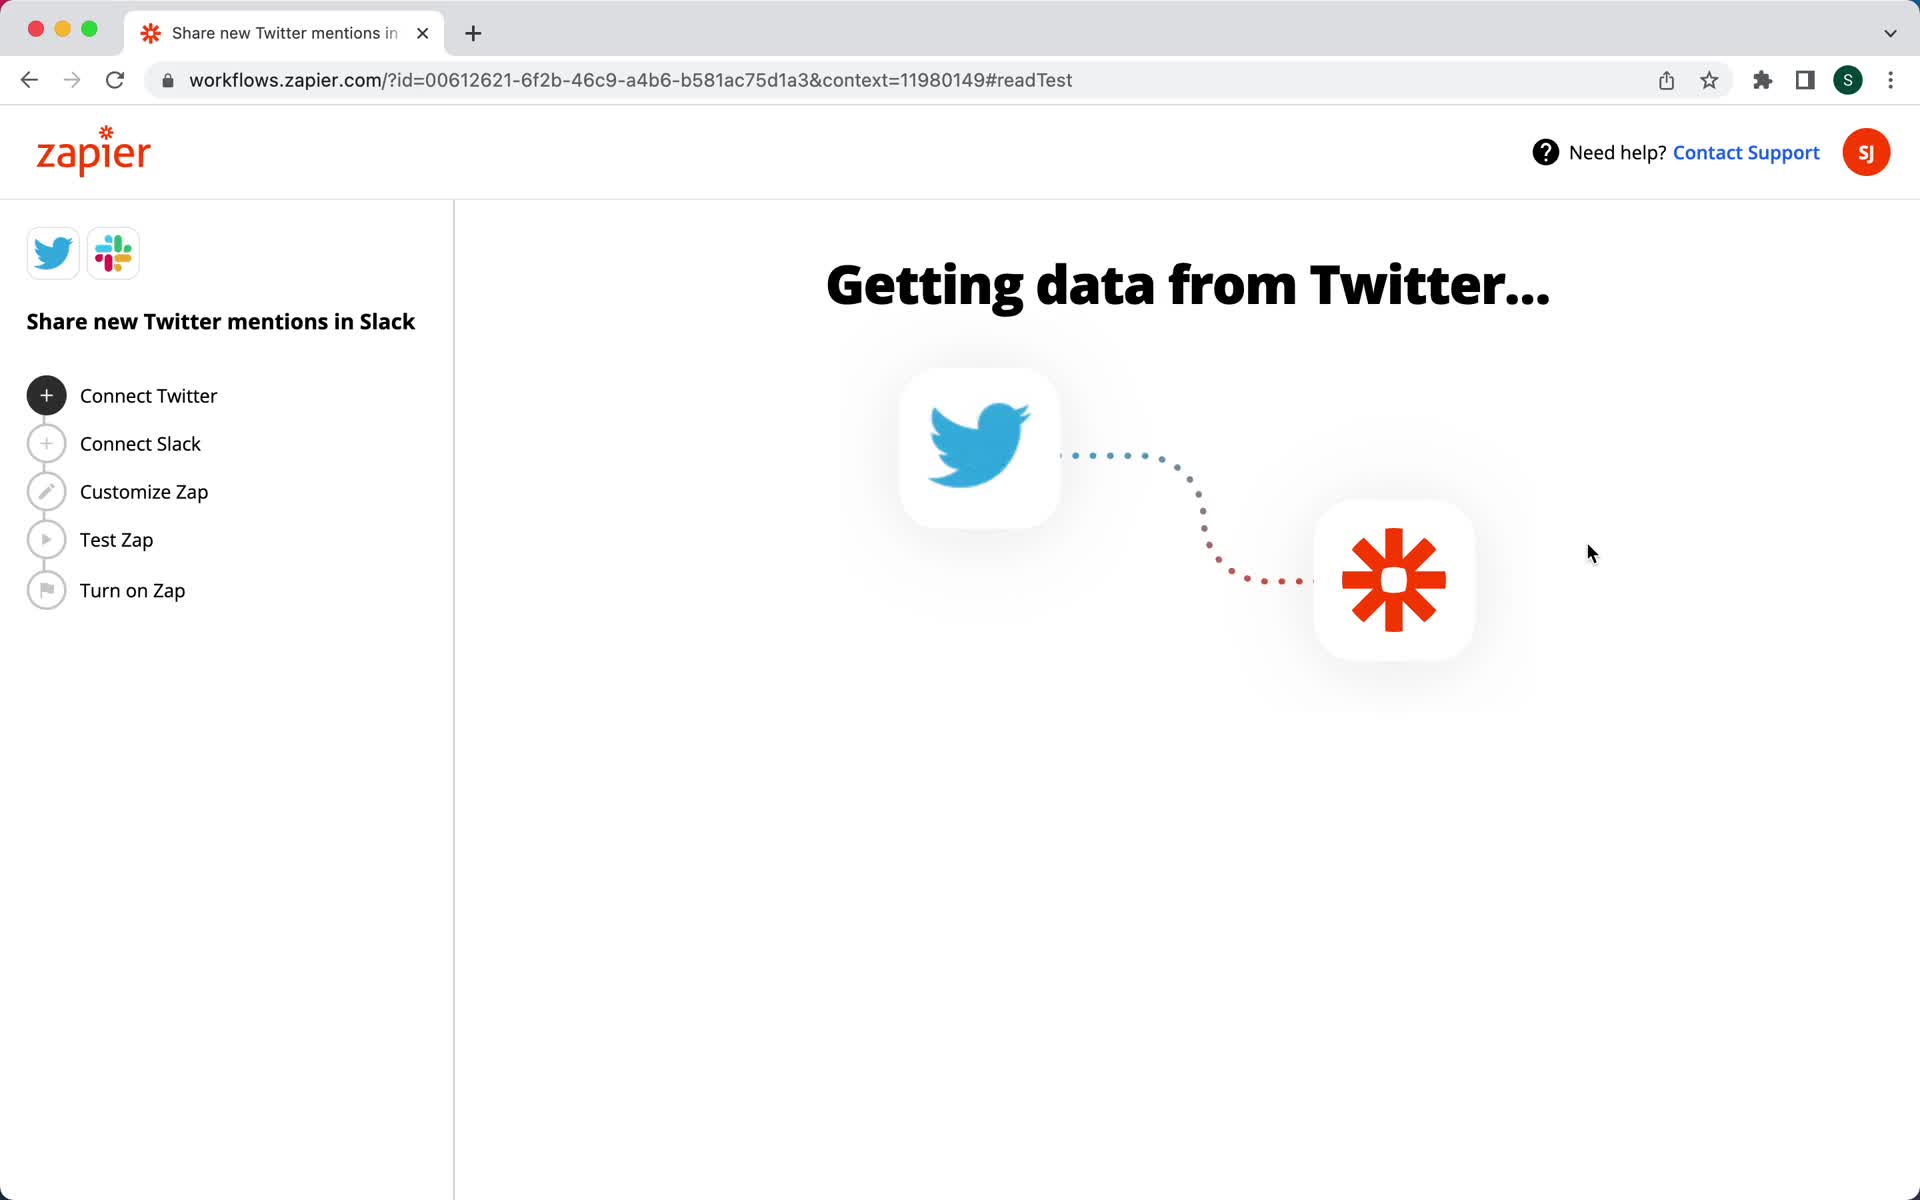Click the Connect Slack step circle
The height and width of the screenshot is (1200, 1920).
pyautogui.click(x=47, y=442)
